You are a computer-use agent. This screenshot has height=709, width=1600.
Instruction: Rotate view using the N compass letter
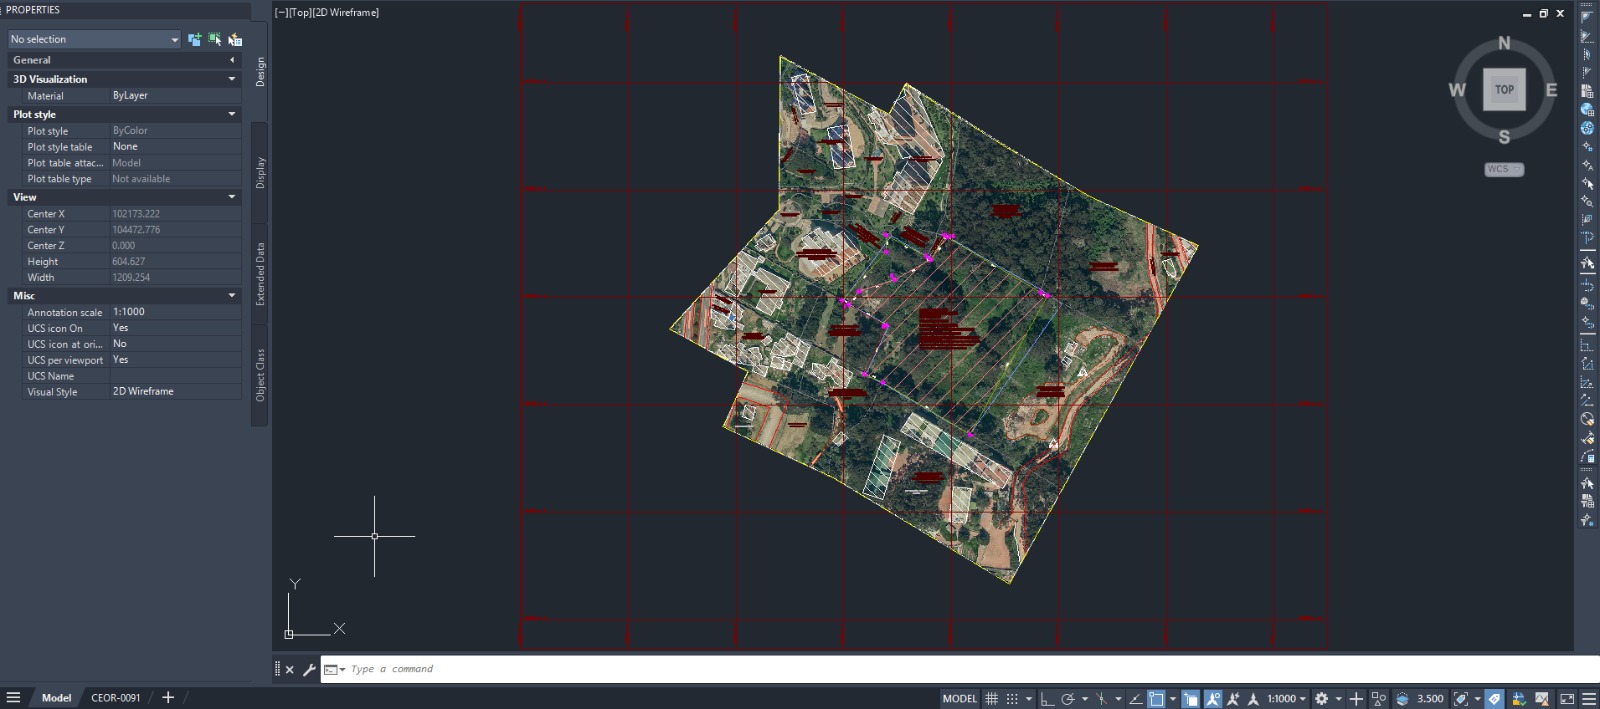[1504, 44]
